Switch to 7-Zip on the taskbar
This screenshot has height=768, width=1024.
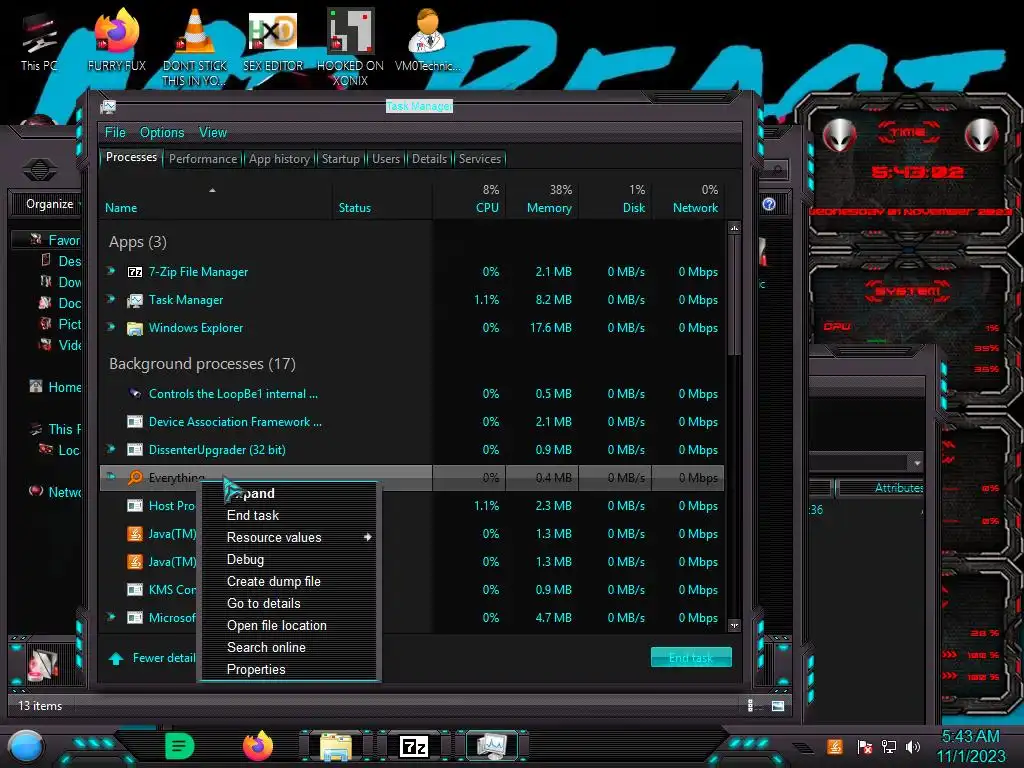tap(414, 746)
